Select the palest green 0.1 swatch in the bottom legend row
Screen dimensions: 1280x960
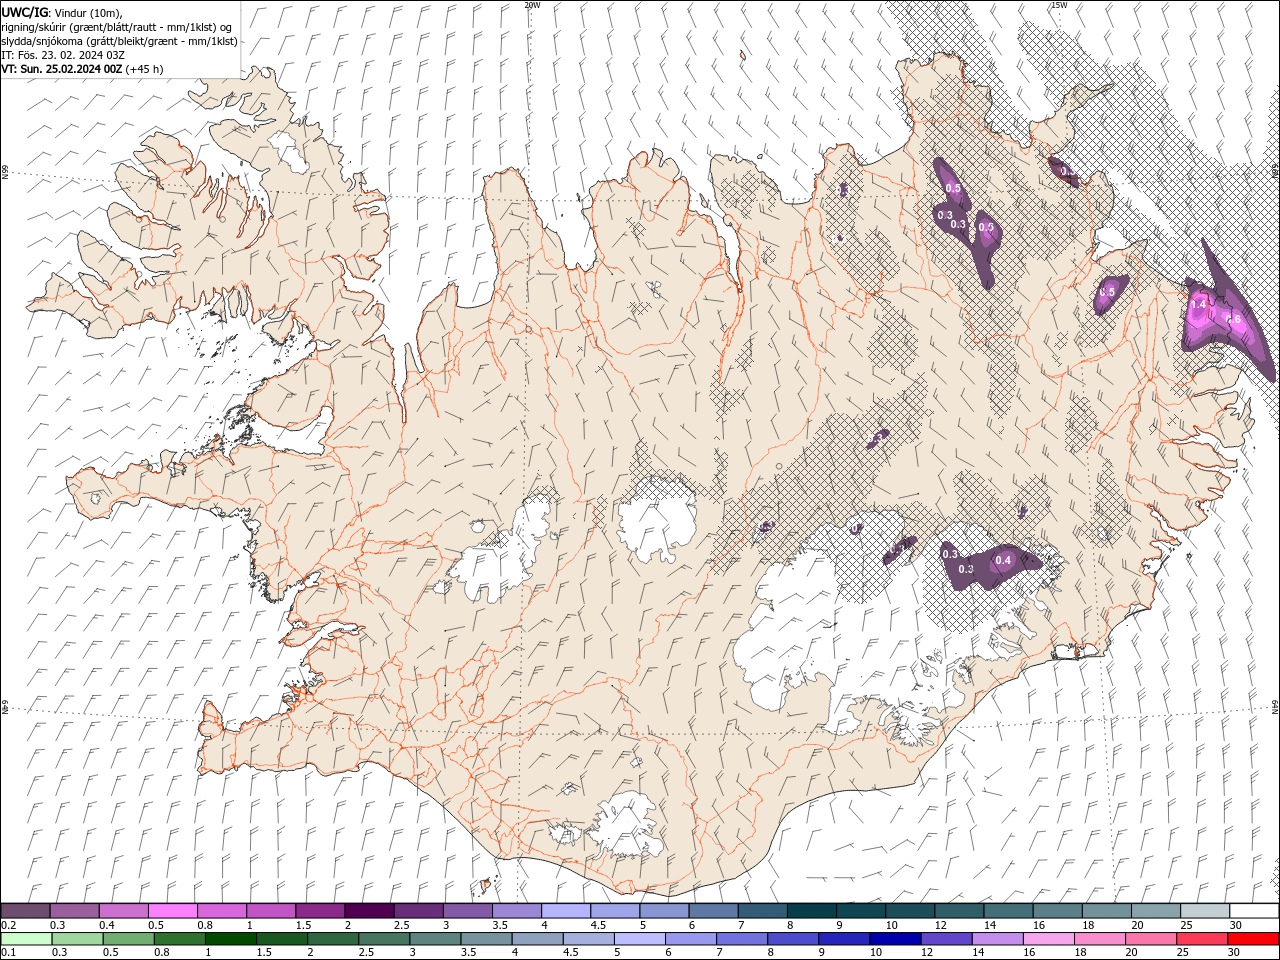tap(27, 939)
